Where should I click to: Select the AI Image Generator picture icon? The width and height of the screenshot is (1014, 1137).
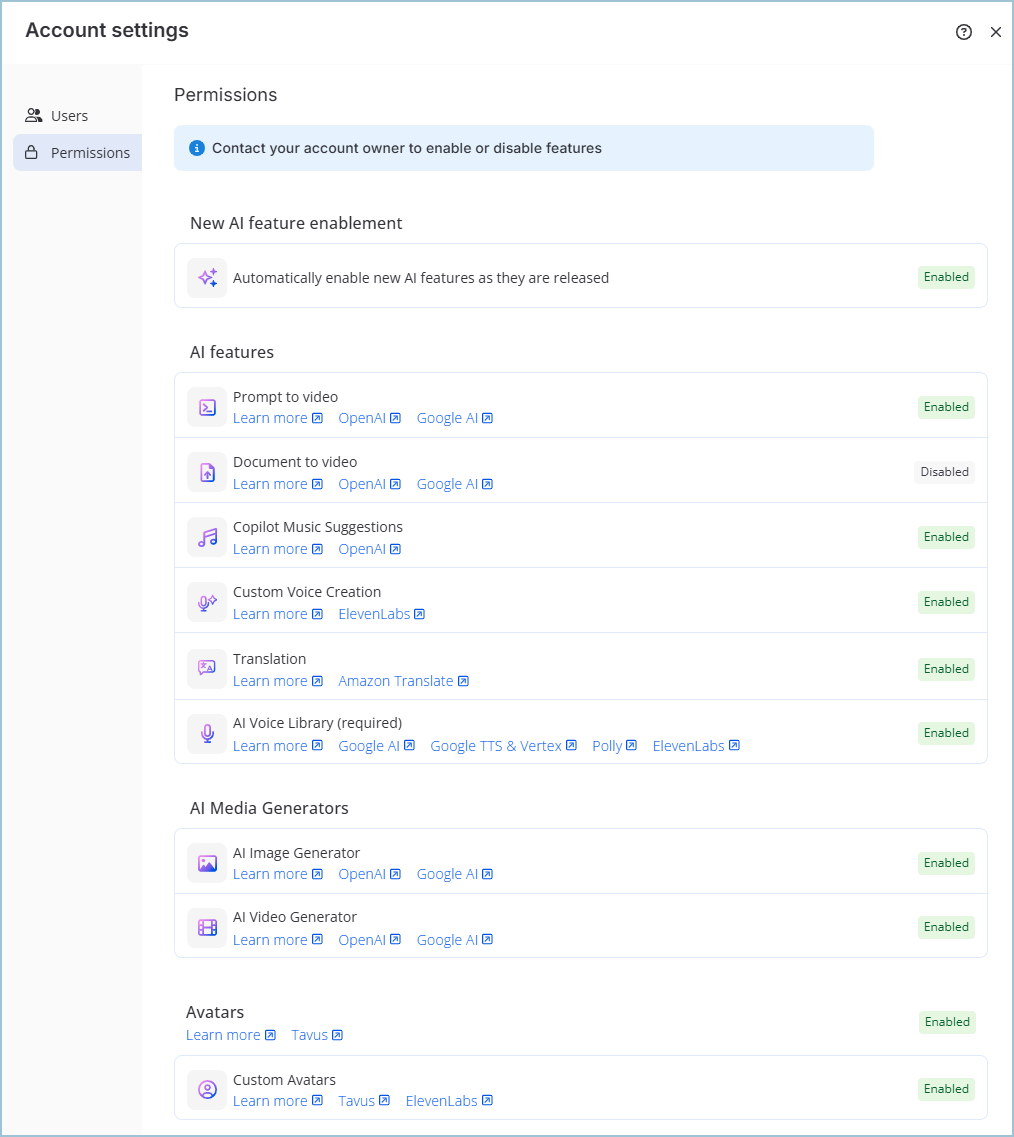(x=206, y=862)
